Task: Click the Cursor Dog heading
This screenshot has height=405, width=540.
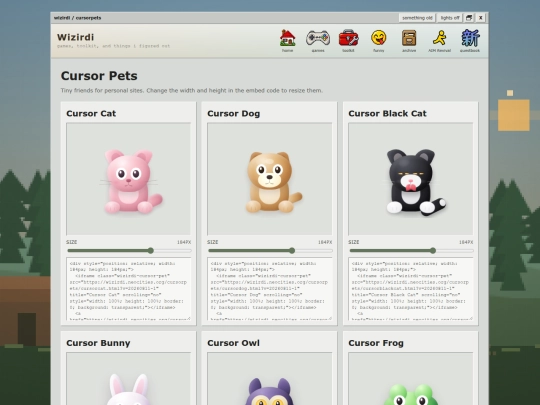Action: (x=233, y=114)
